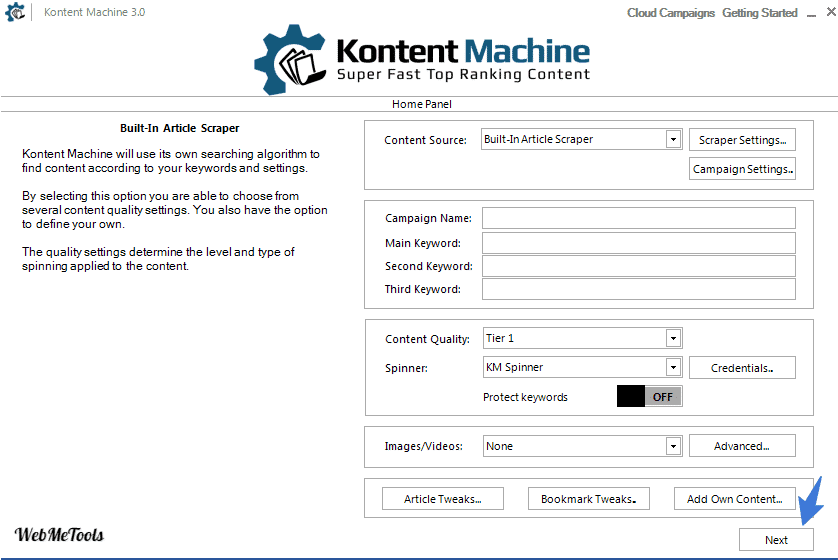Proceed with the Next button
Image resolution: width=838 pixels, height=560 pixels.
[x=776, y=540]
